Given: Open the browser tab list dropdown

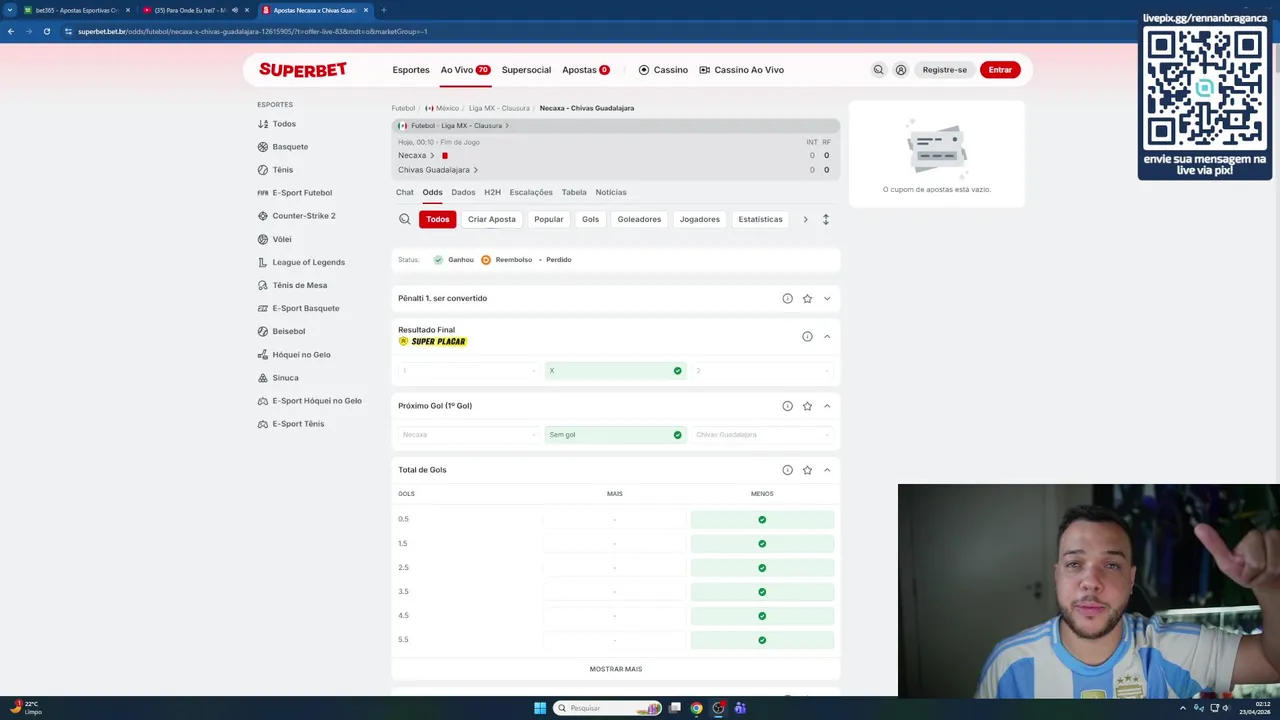Looking at the screenshot, I should pos(10,10).
